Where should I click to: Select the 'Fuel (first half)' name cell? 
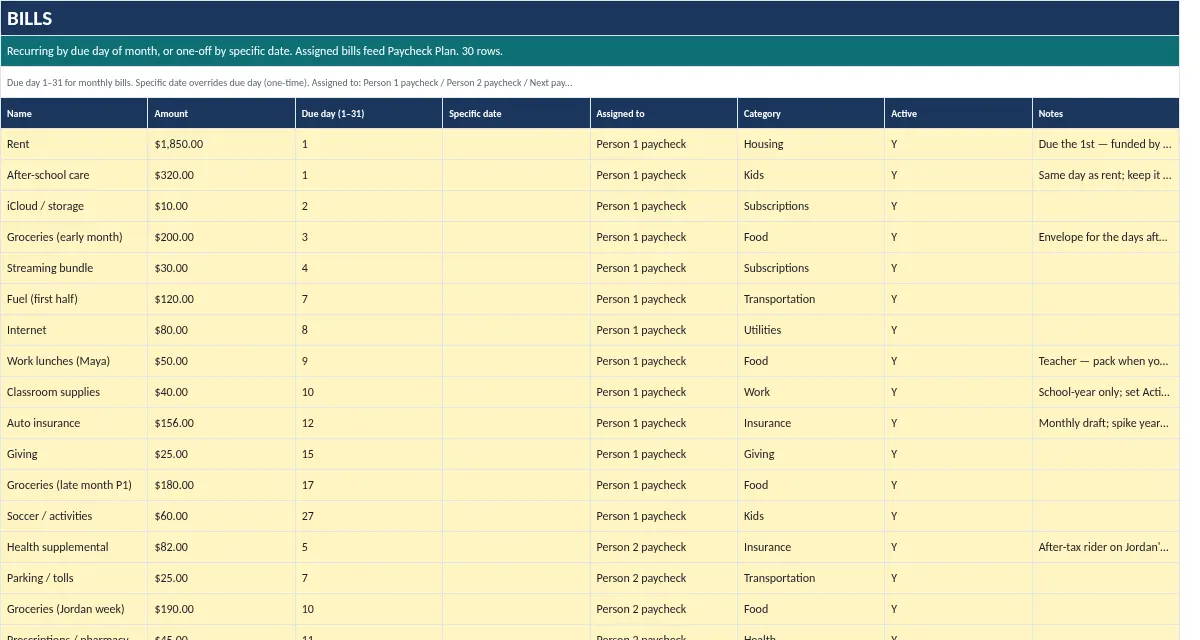point(74,299)
